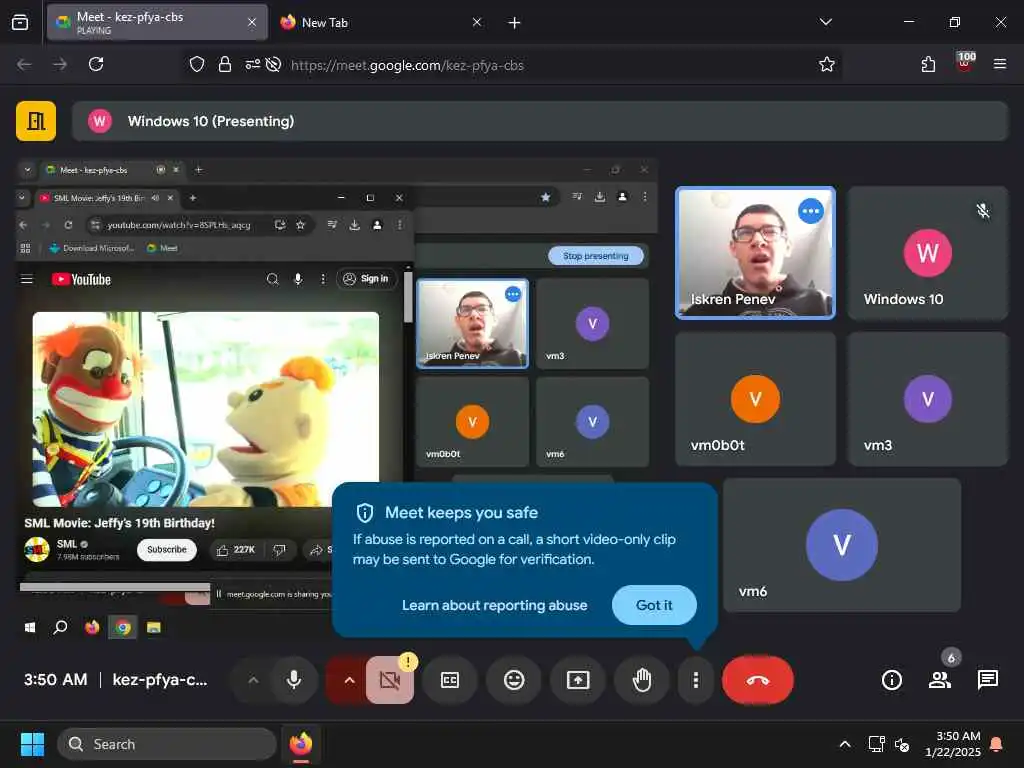Expand audio settings chevron beside microphone
The width and height of the screenshot is (1024, 768).
[253, 680]
